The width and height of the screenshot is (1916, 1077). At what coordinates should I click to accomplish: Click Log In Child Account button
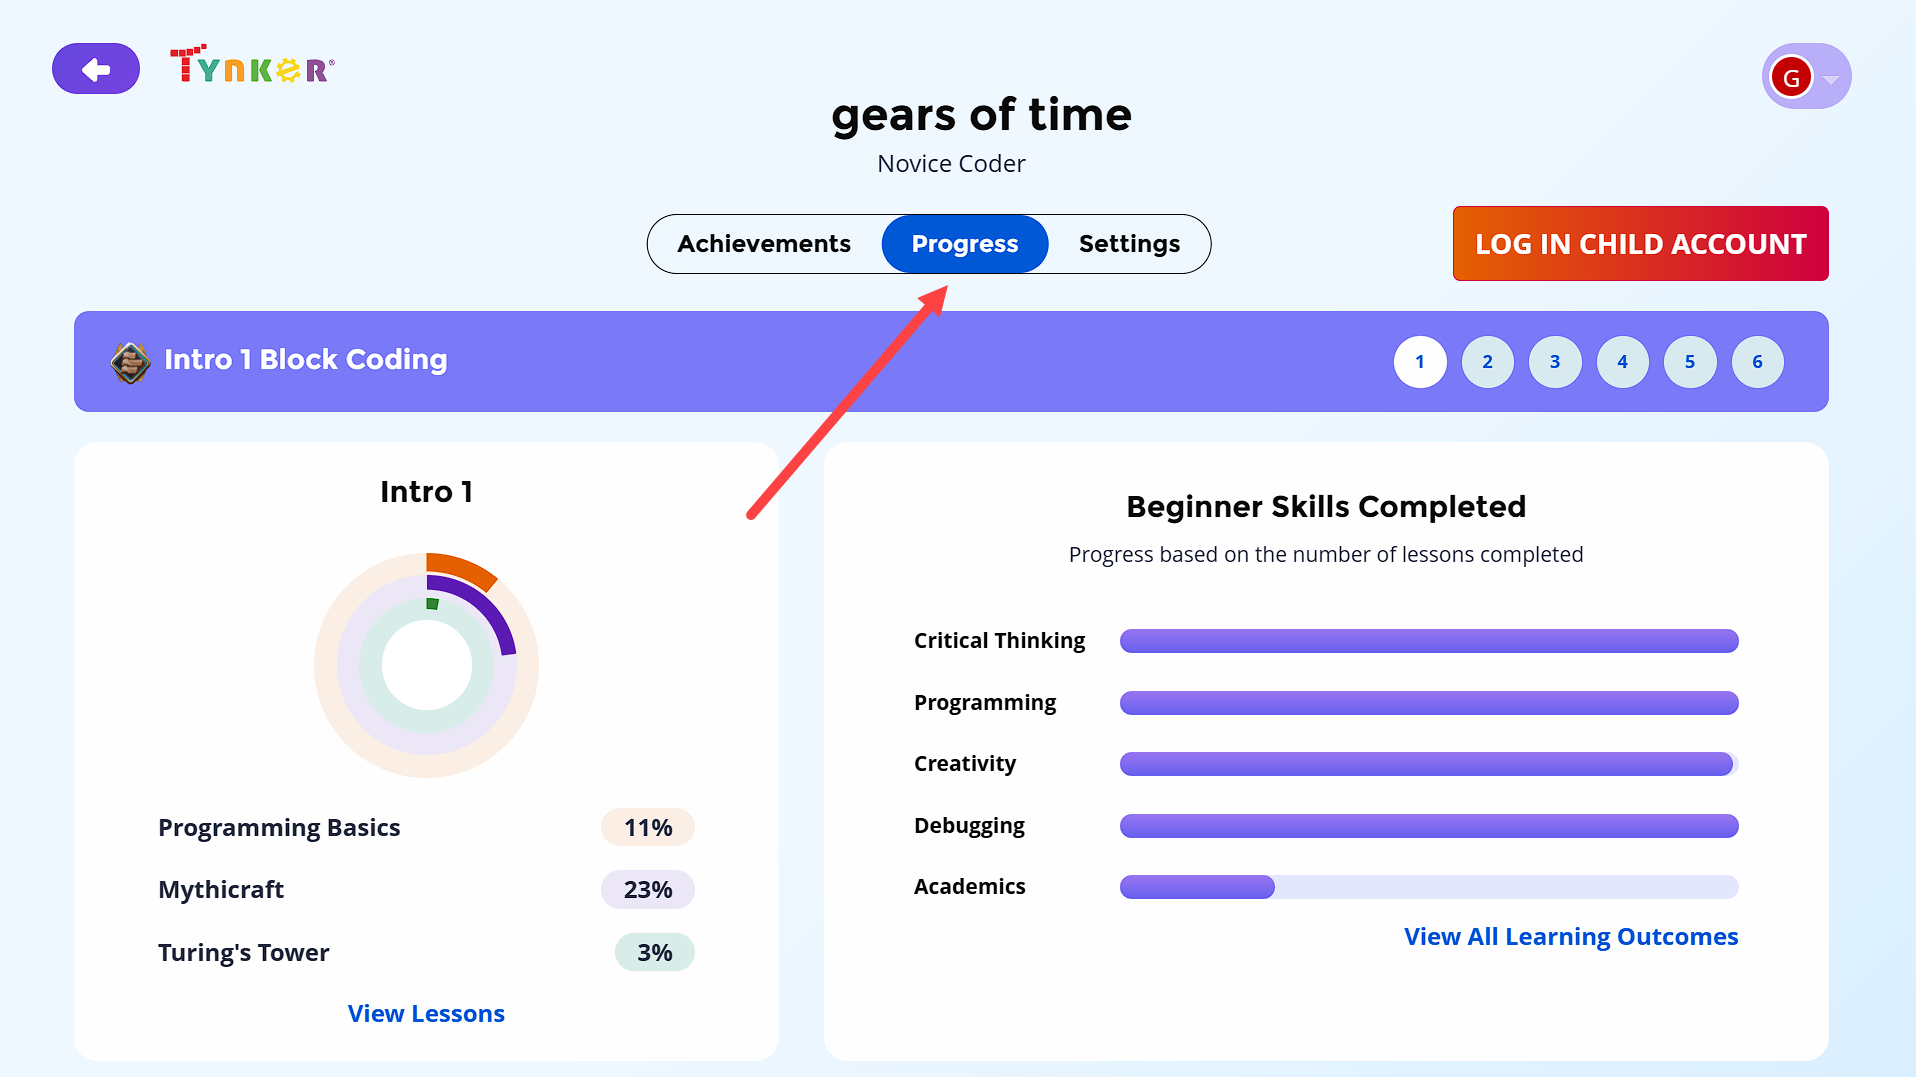(1640, 244)
